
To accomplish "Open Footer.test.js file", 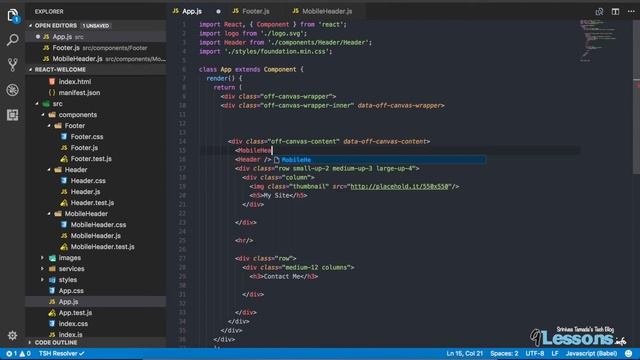I will (91, 159).
